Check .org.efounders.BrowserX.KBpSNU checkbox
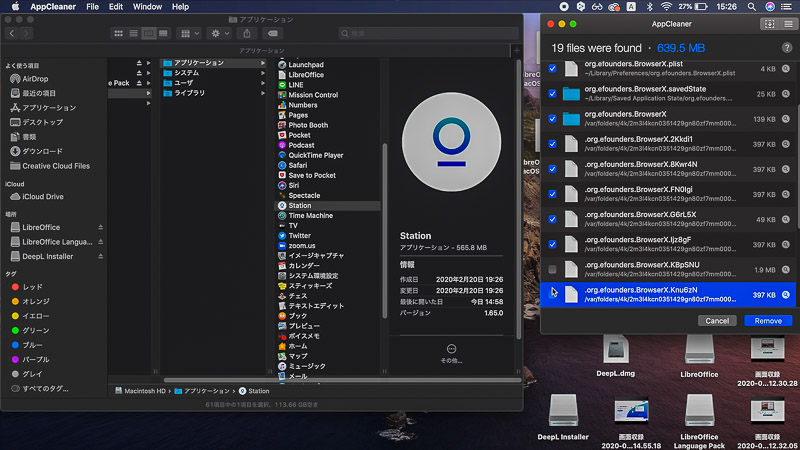The width and height of the screenshot is (800, 450). [552, 269]
